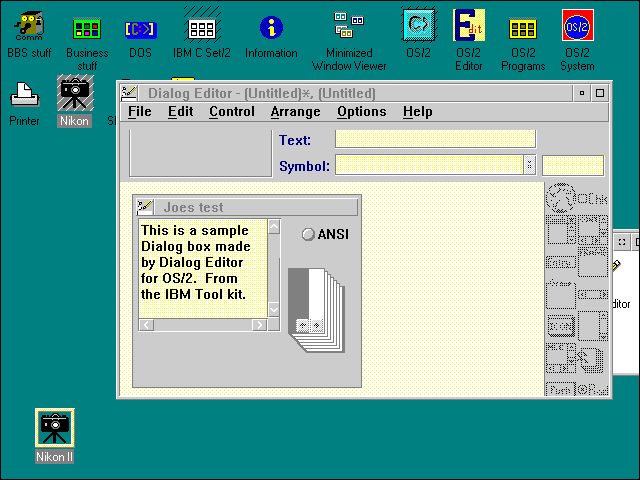Screen dimensions: 640x480
Task: Pick the combo box tool in palette
Action: tap(560, 230)
